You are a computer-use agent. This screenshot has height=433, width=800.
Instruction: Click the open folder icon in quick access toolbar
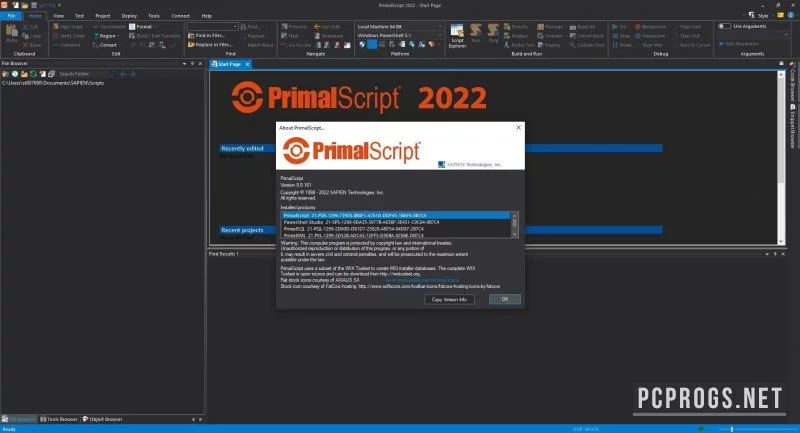[24, 5]
